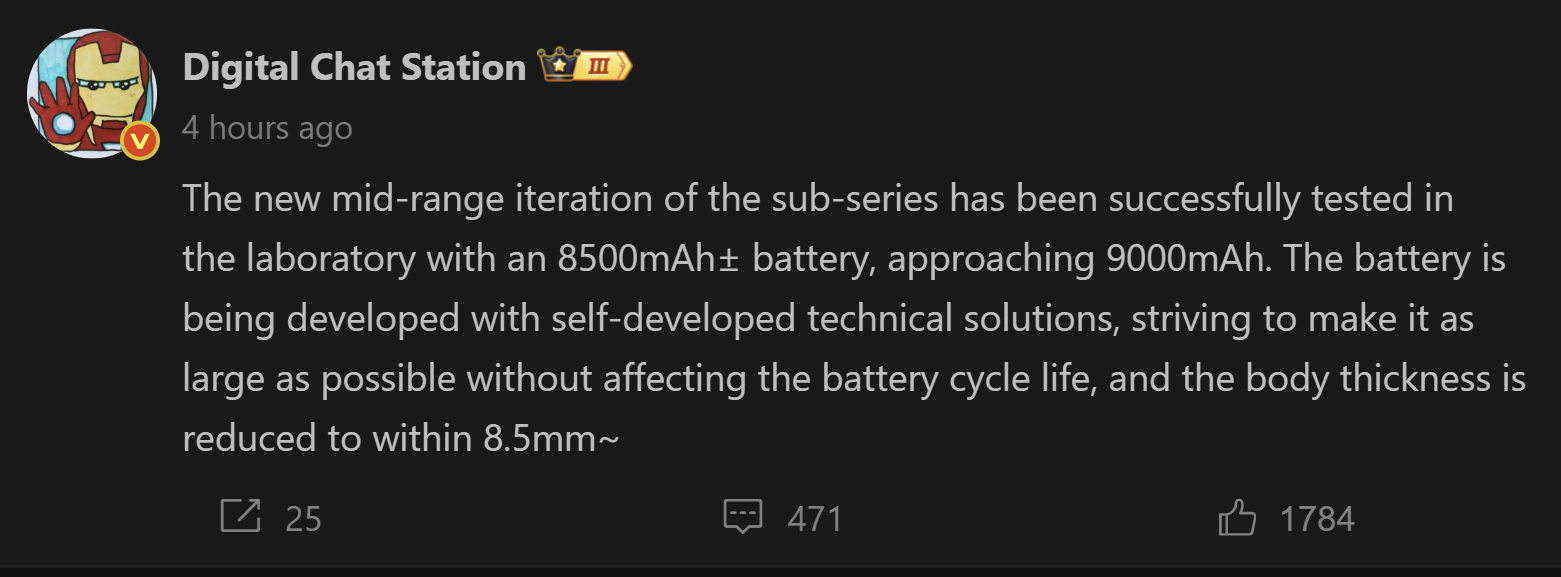This screenshot has height=577, width=1561.
Task: Click the word 'laboratory' in the post
Action: coord(328,259)
